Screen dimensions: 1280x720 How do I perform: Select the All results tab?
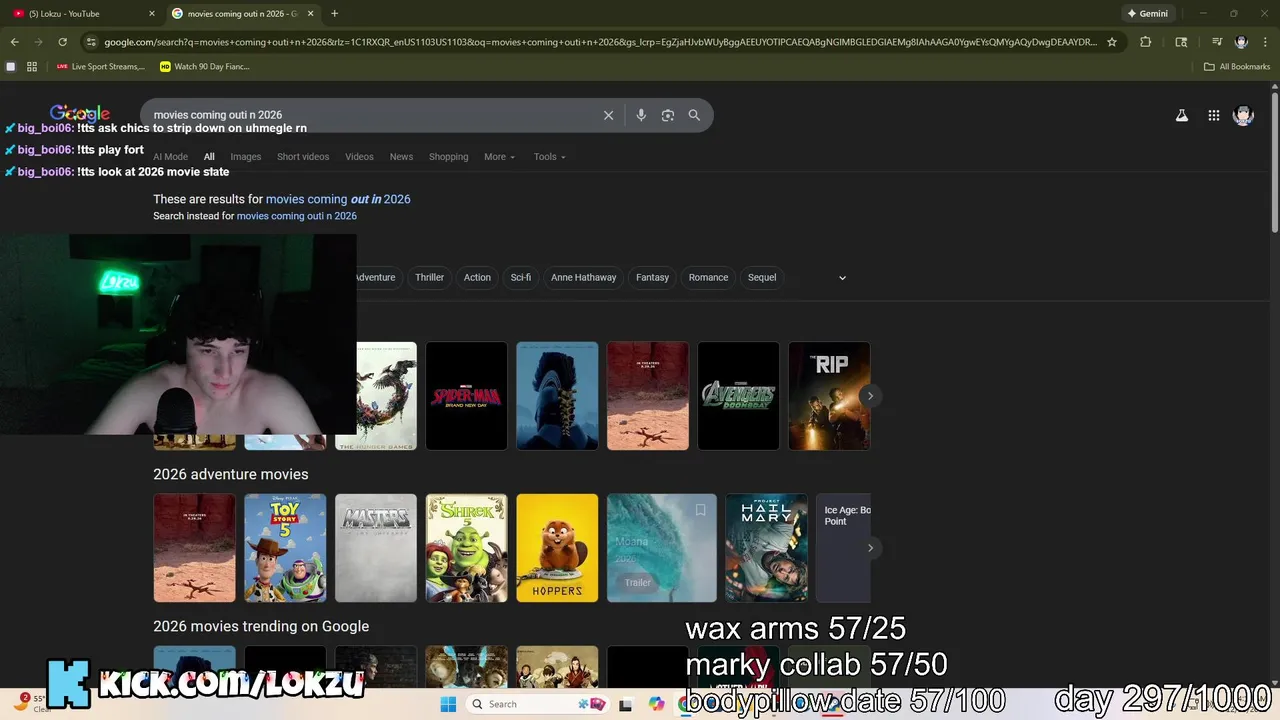[x=209, y=157]
